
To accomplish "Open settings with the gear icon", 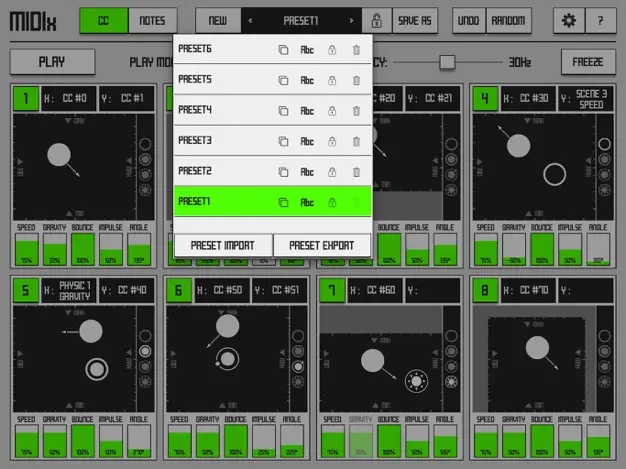I will [569, 20].
